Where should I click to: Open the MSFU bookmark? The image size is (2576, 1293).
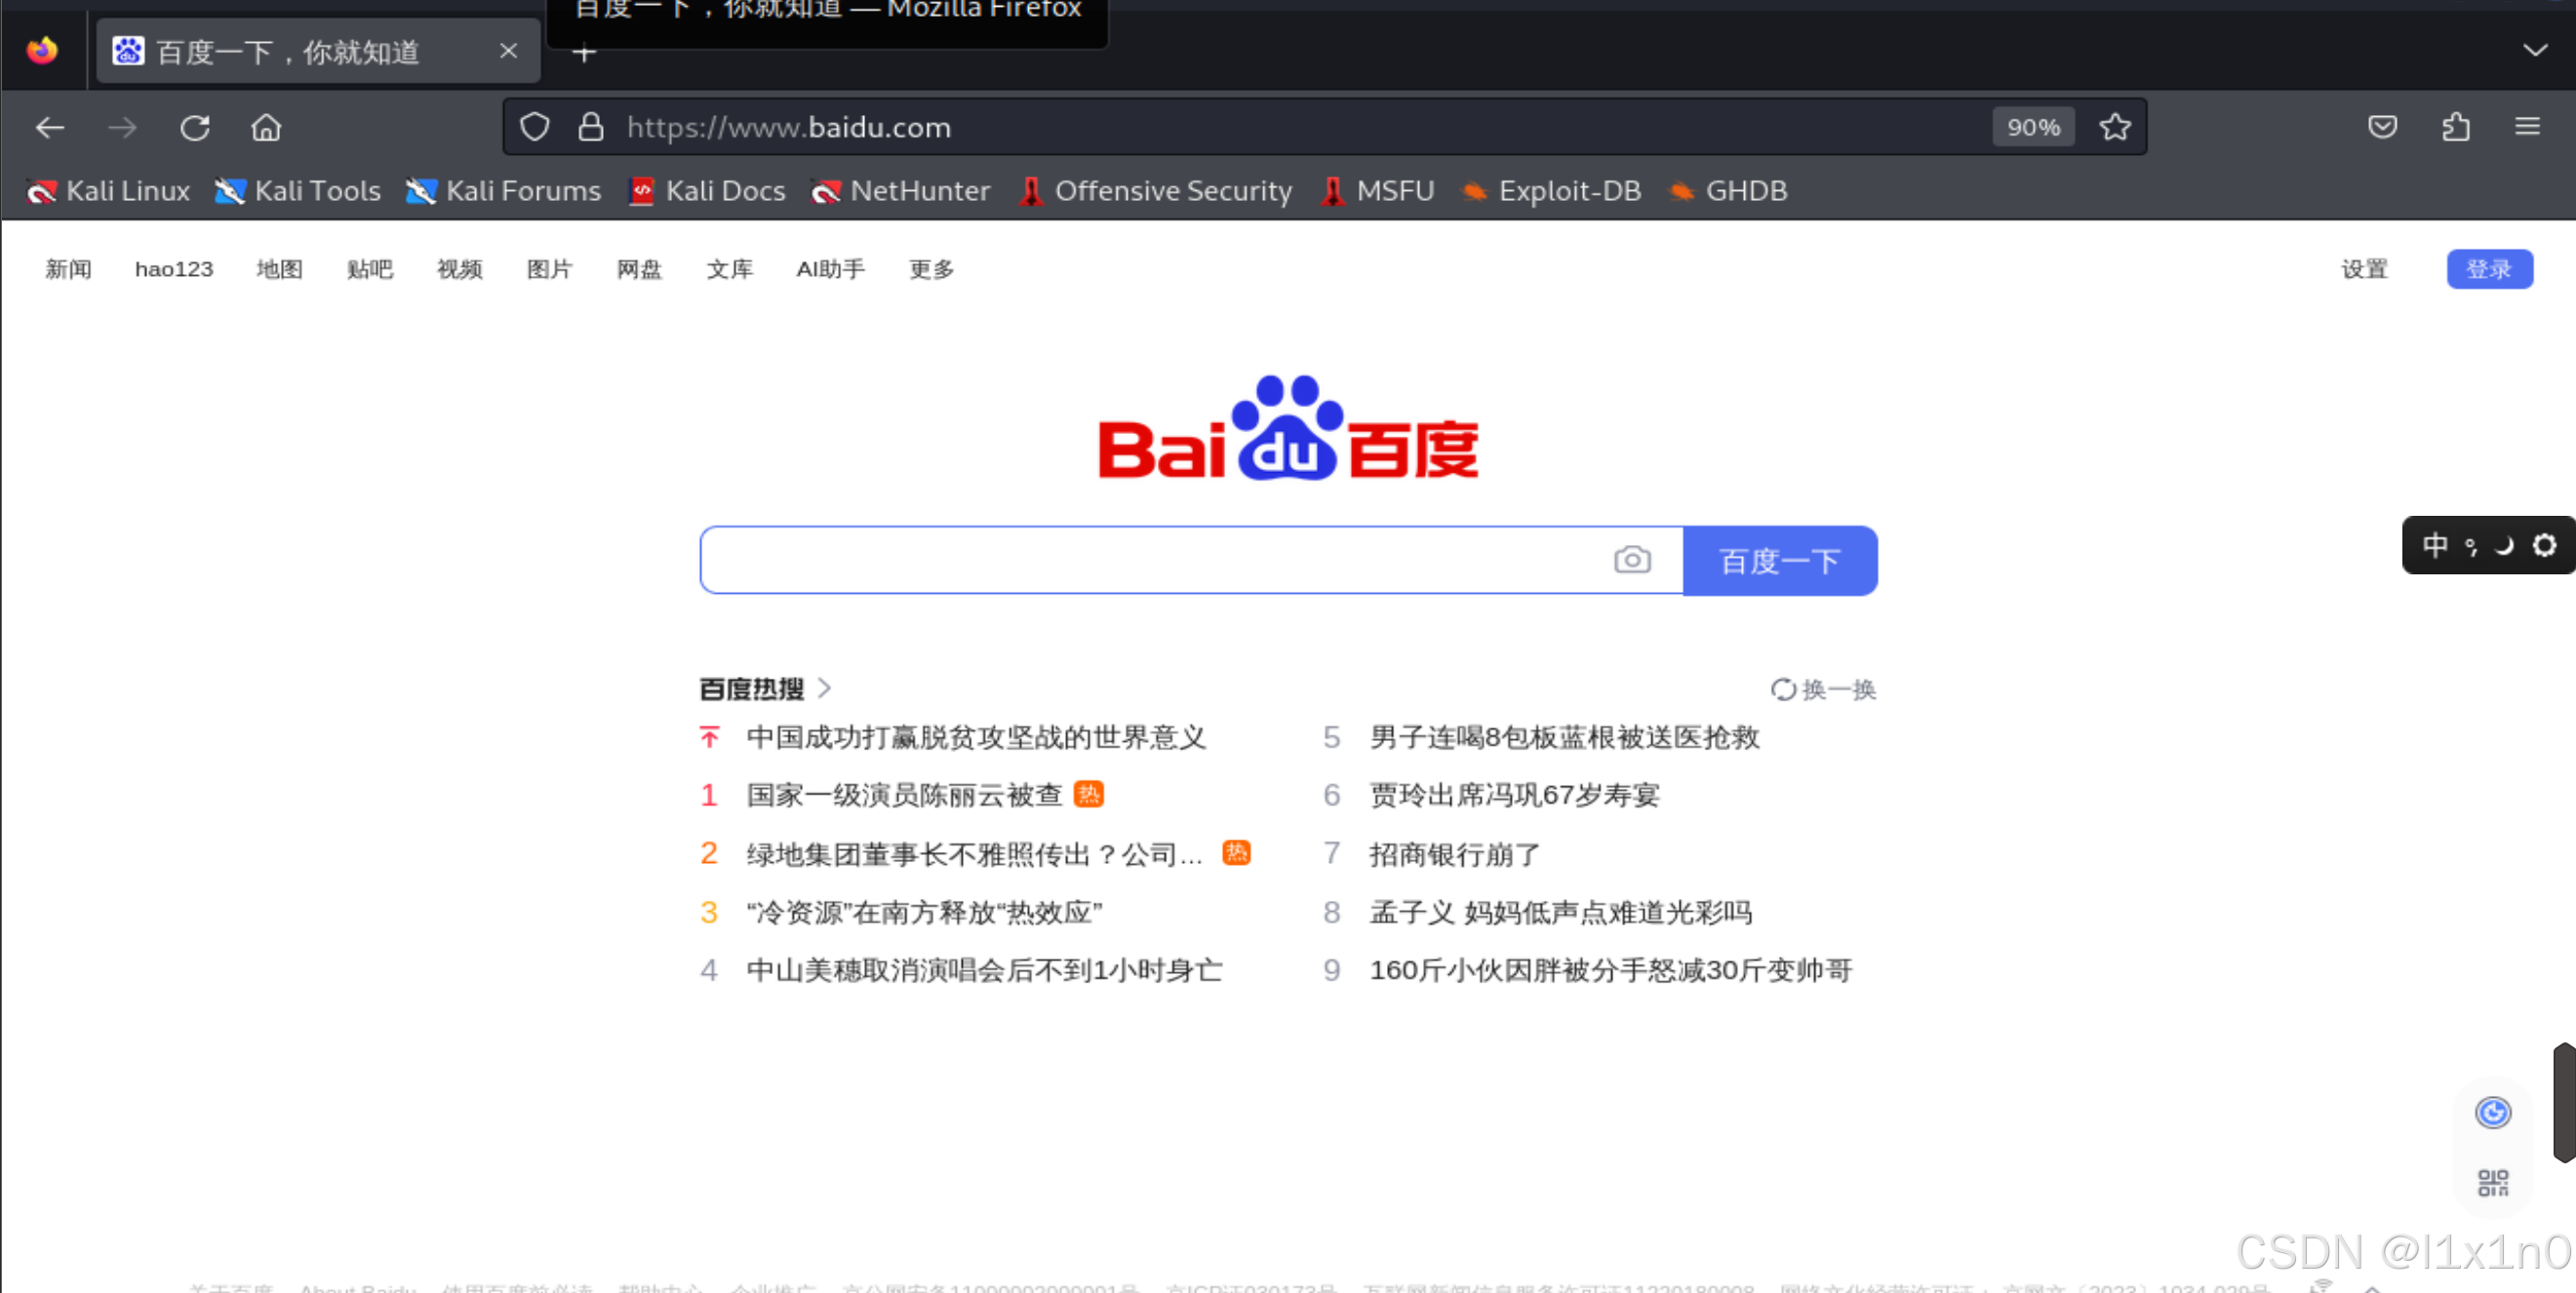coord(1377,191)
